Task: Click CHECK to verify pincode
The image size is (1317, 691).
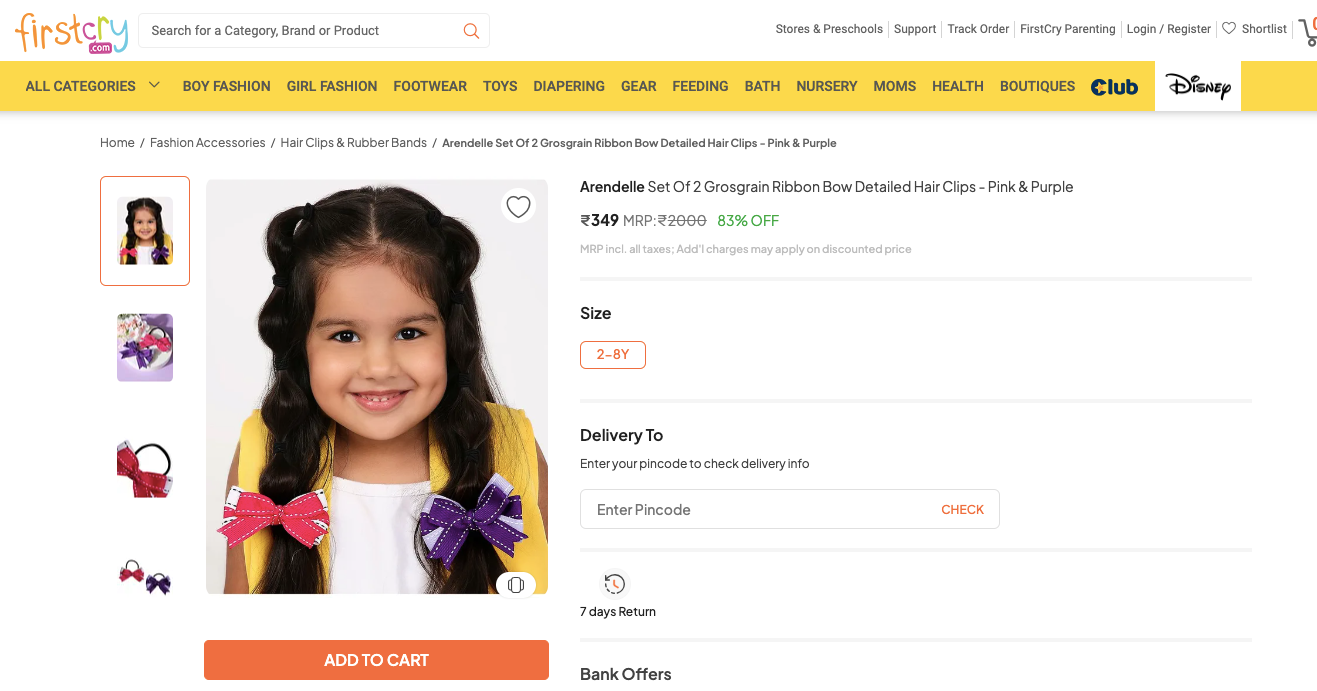Action: (962, 510)
